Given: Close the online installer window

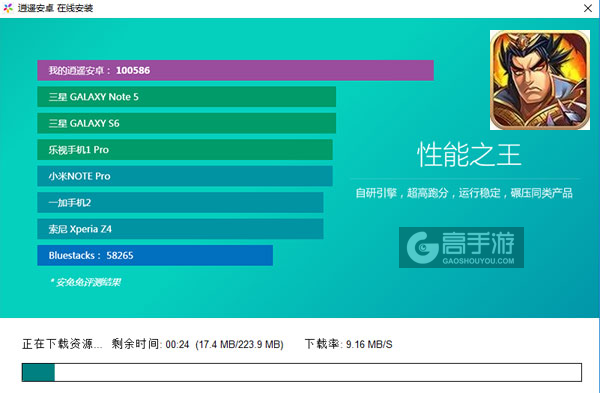Looking at the screenshot, I should tap(588, 8).
